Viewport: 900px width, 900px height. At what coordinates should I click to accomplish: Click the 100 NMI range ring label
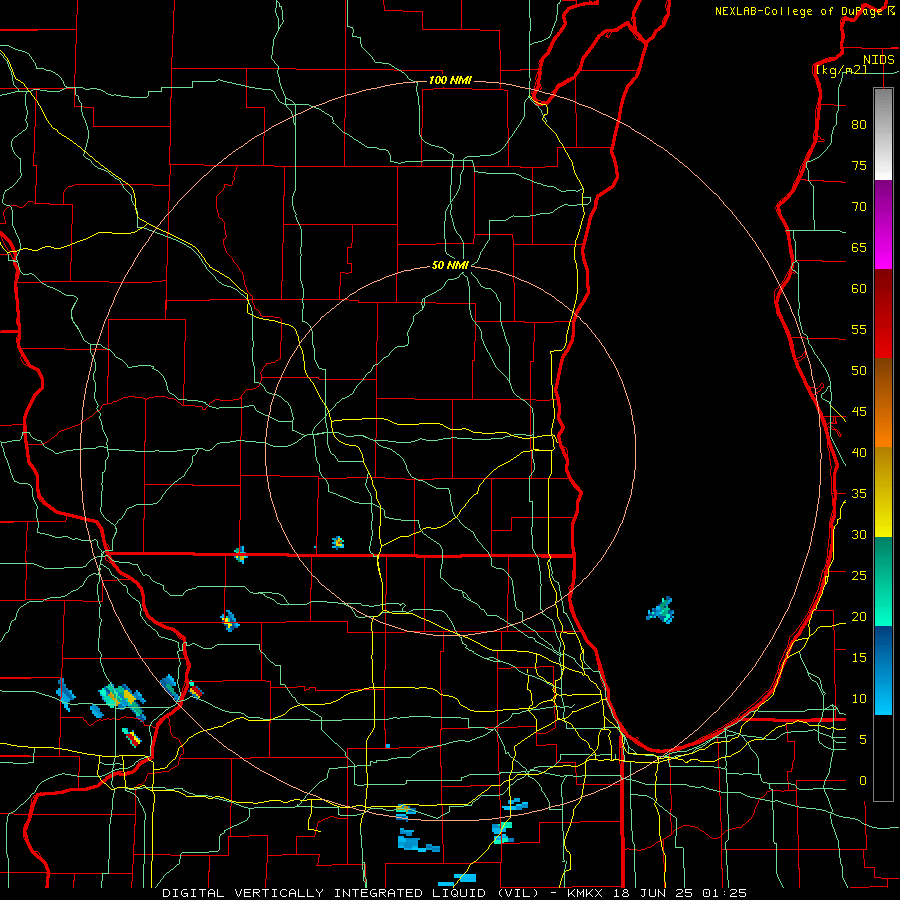[450, 80]
